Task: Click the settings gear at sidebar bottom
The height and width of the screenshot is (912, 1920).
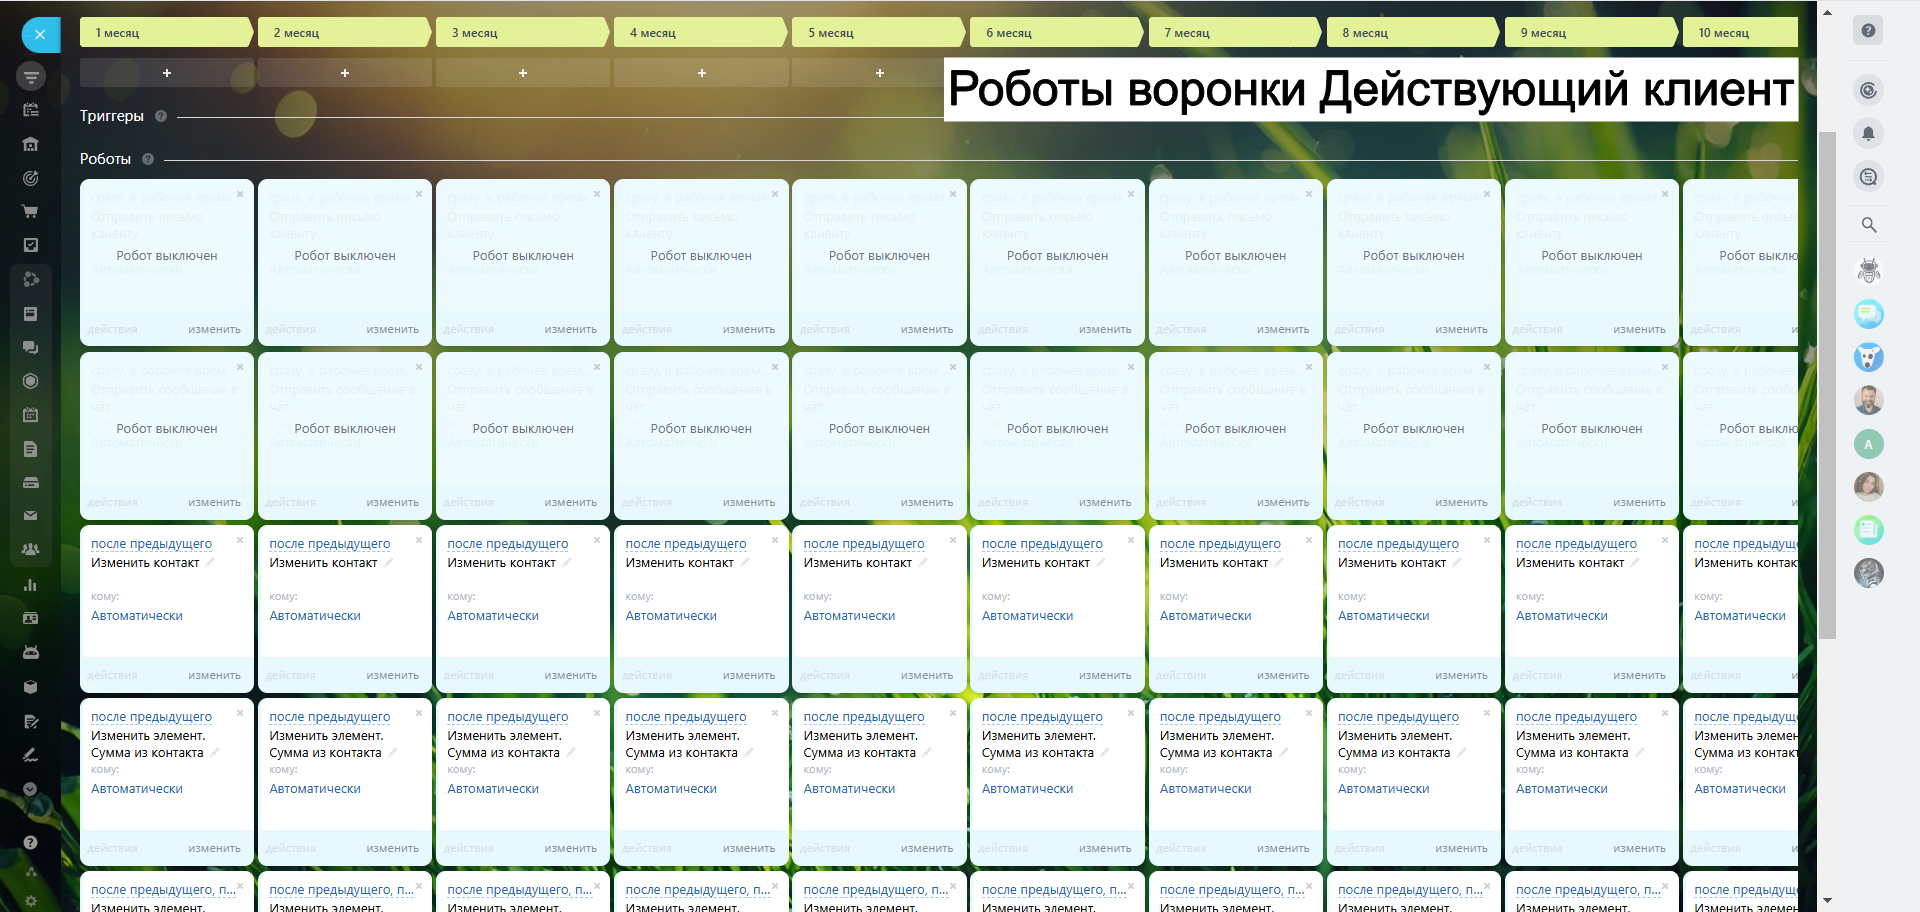Action: tap(31, 900)
